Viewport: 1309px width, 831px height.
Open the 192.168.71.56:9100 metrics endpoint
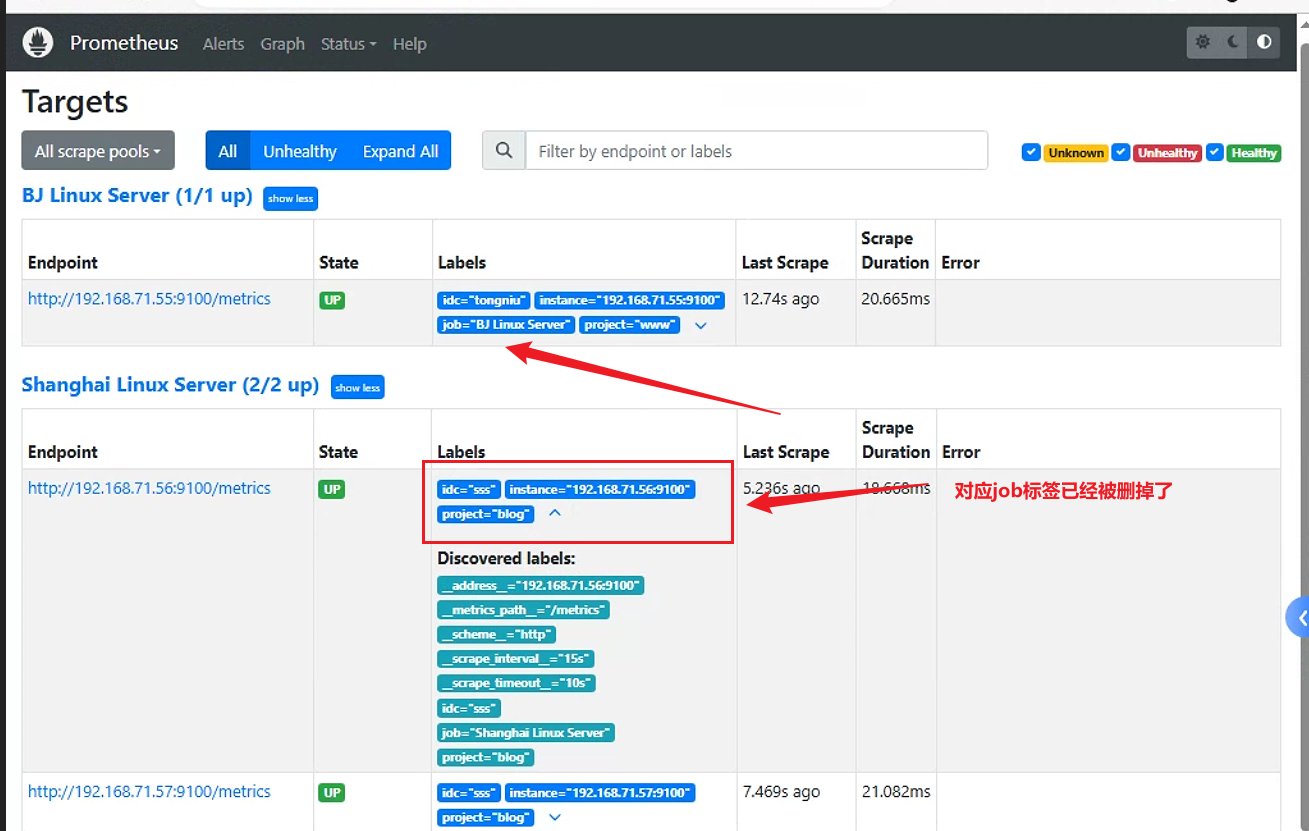(149, 488)
